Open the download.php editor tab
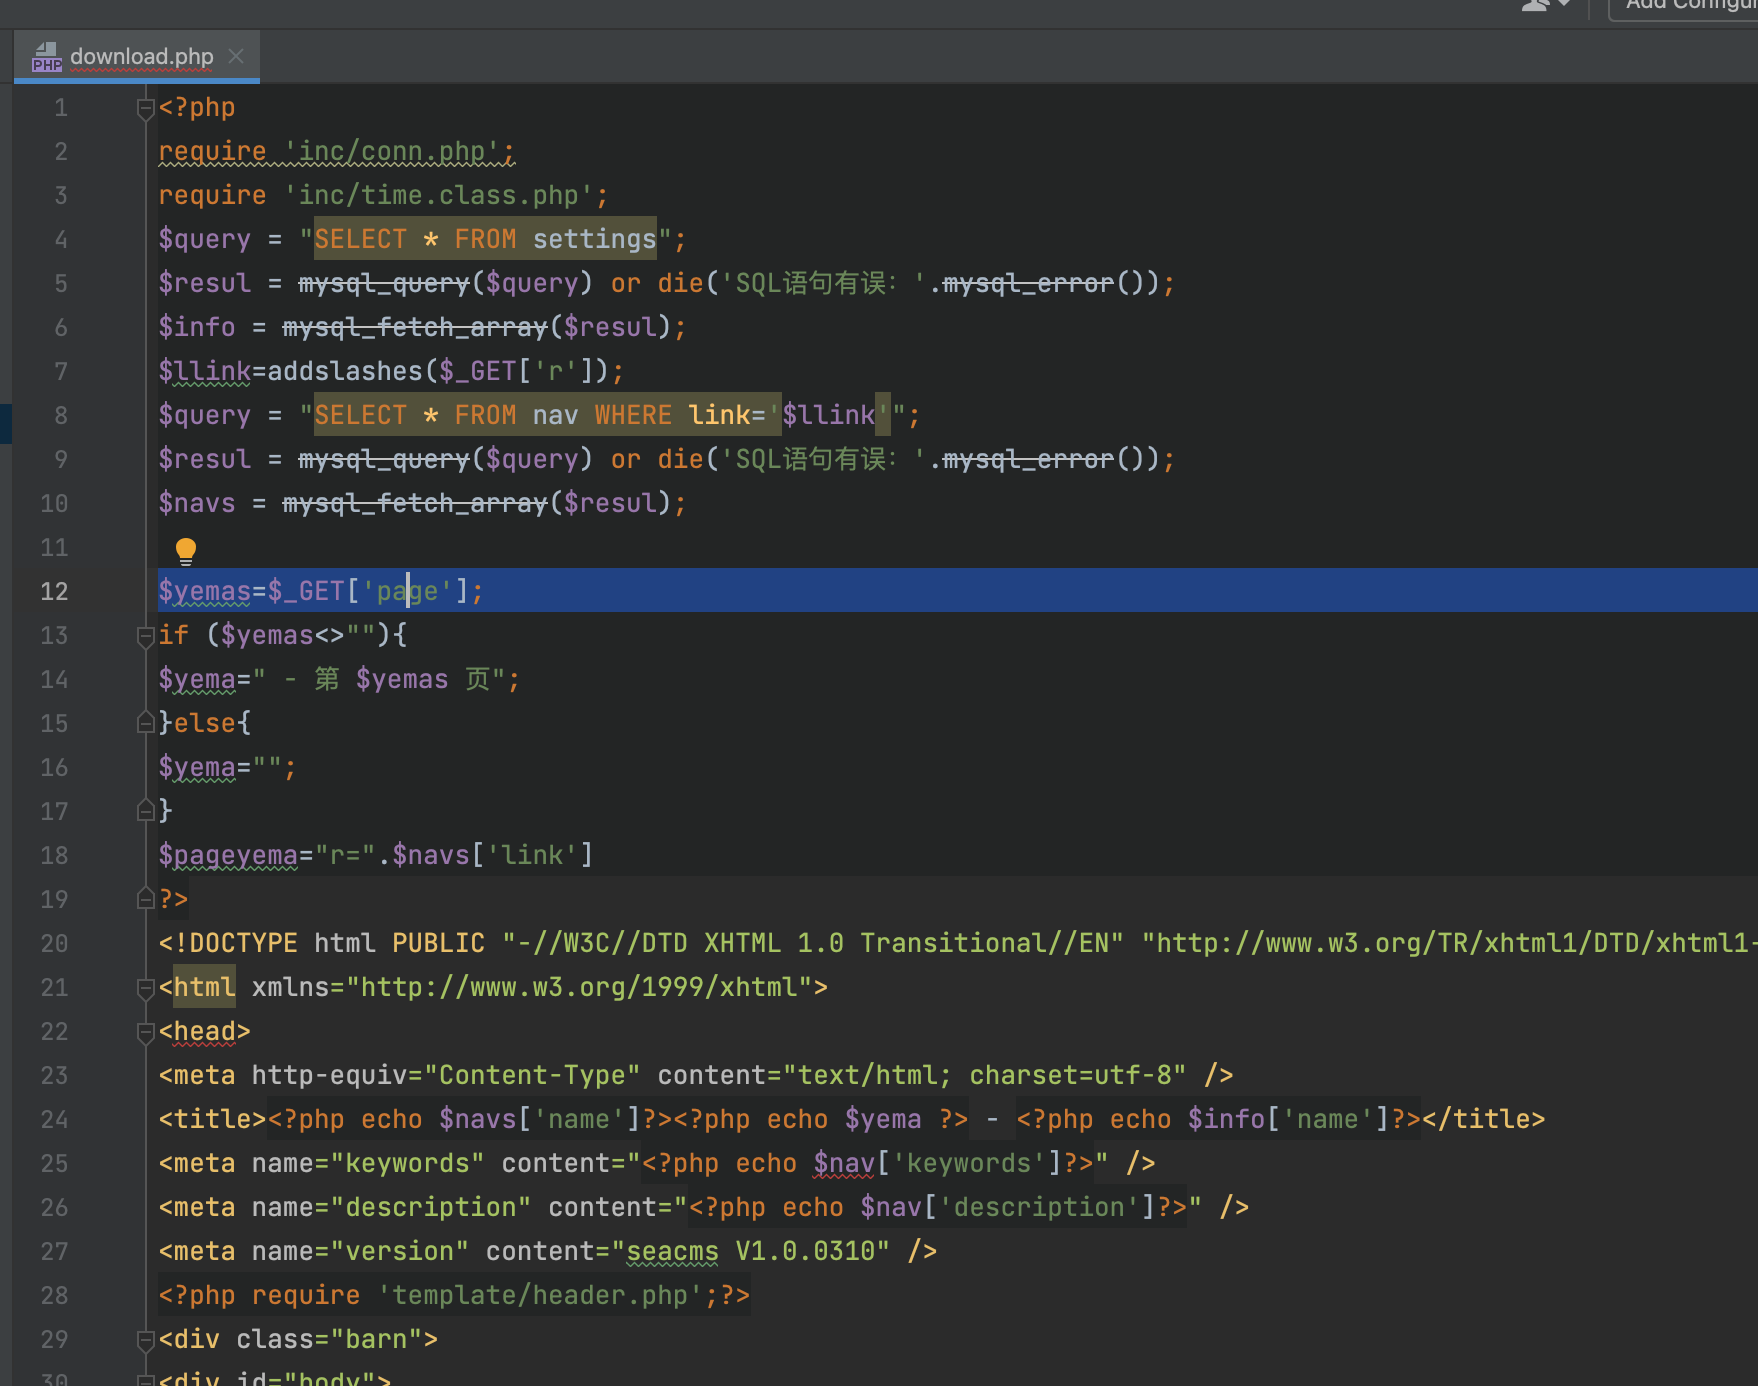The image size is (1758, 1386). [137, 56]
